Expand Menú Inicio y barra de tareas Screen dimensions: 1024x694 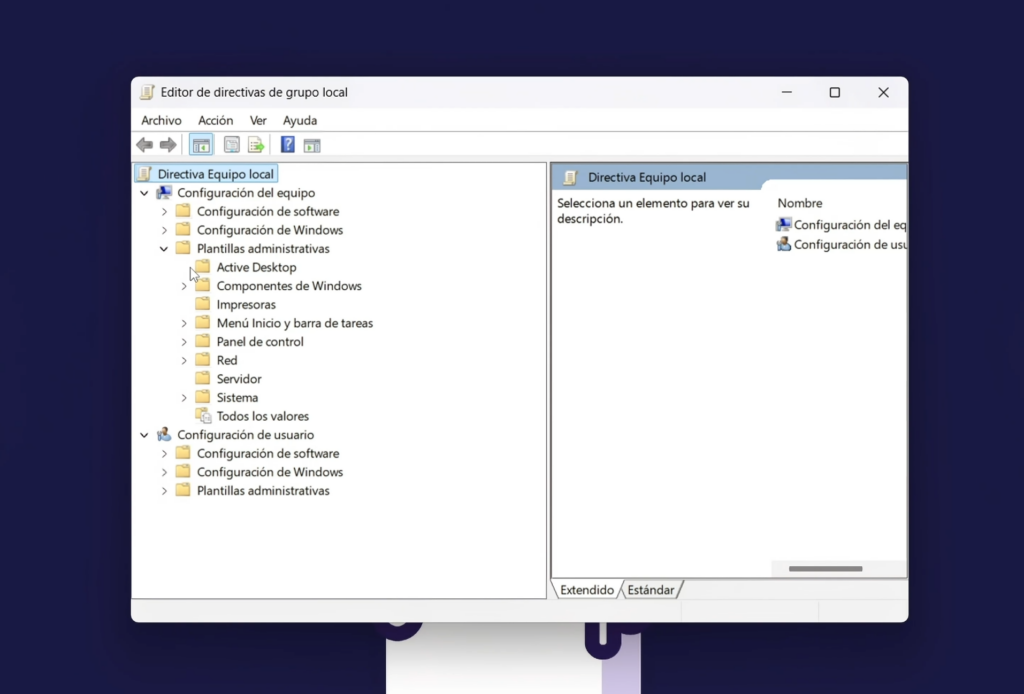[x=183, y=322]
